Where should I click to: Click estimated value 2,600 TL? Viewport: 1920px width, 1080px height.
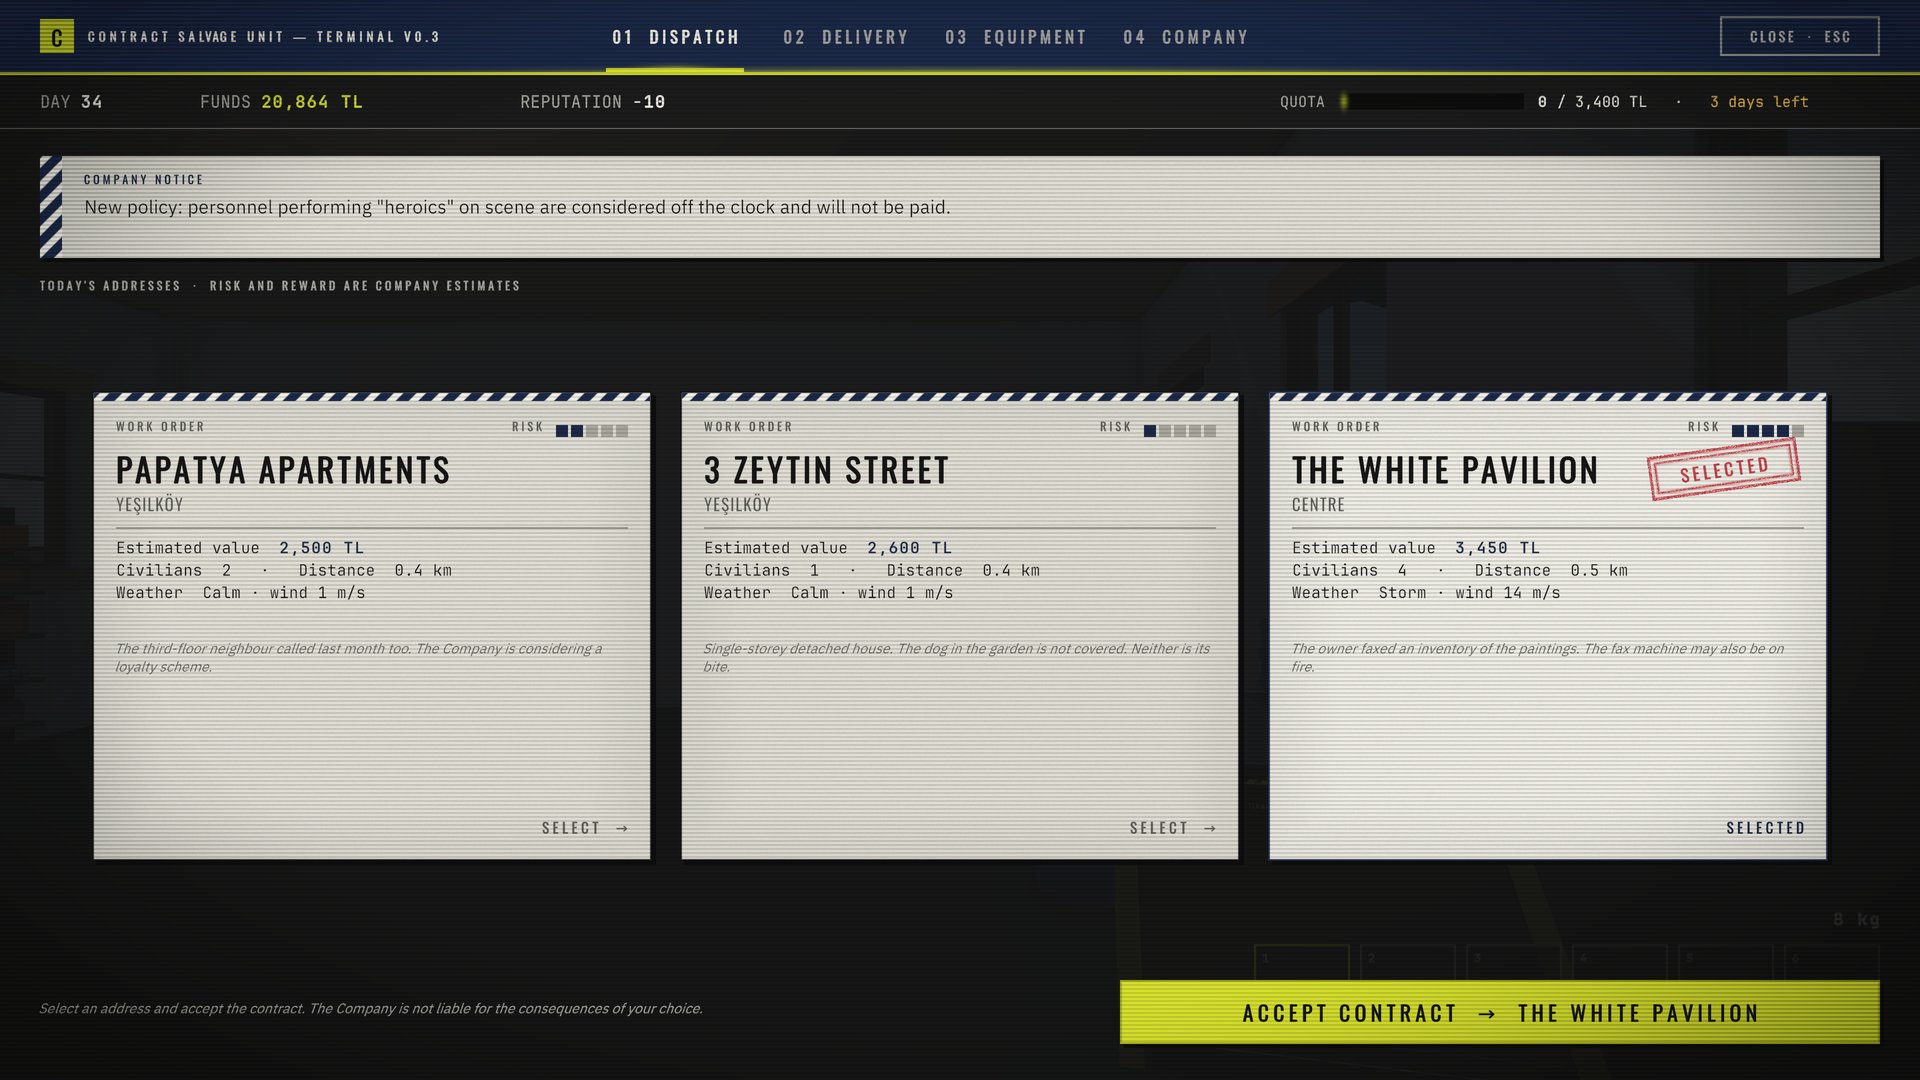tap(909, 548)
